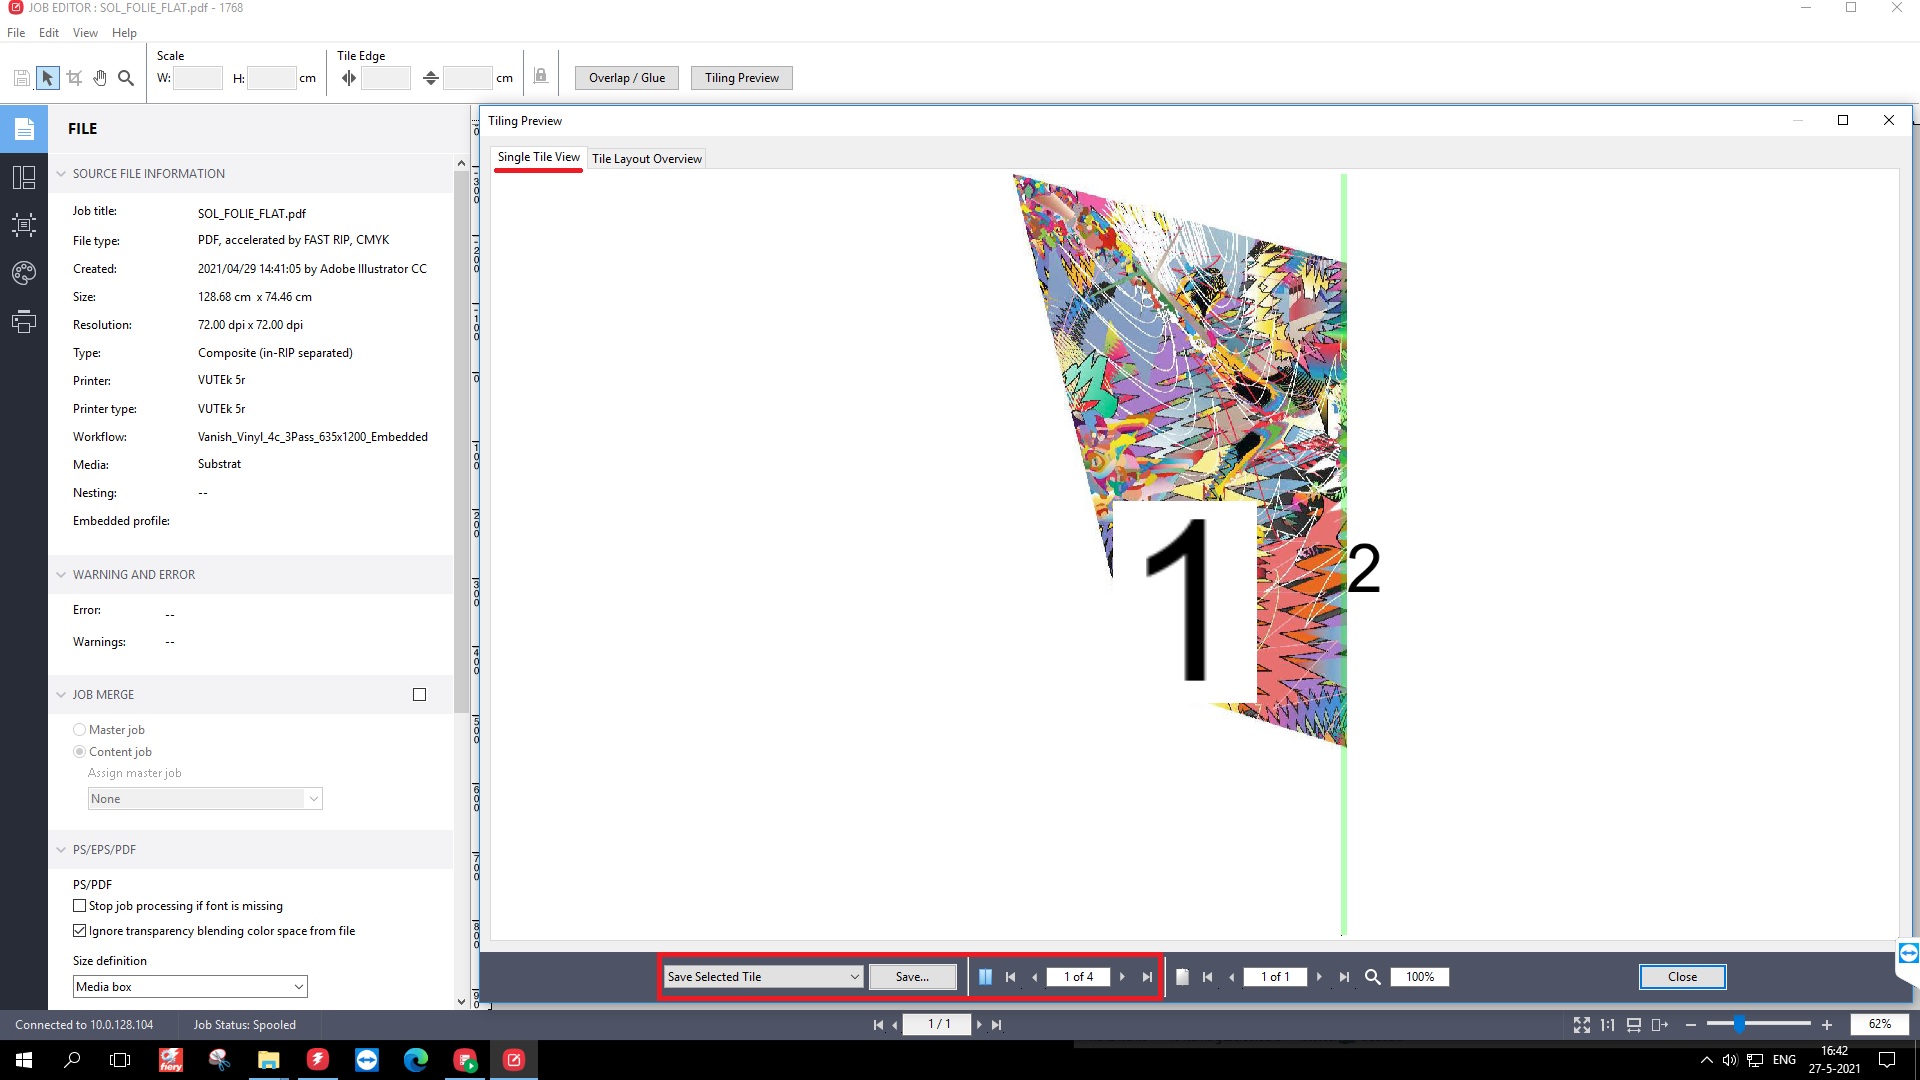Open the Edit menu
This screenshot has width=1920, height=1080.
click(x=49, y=33)
